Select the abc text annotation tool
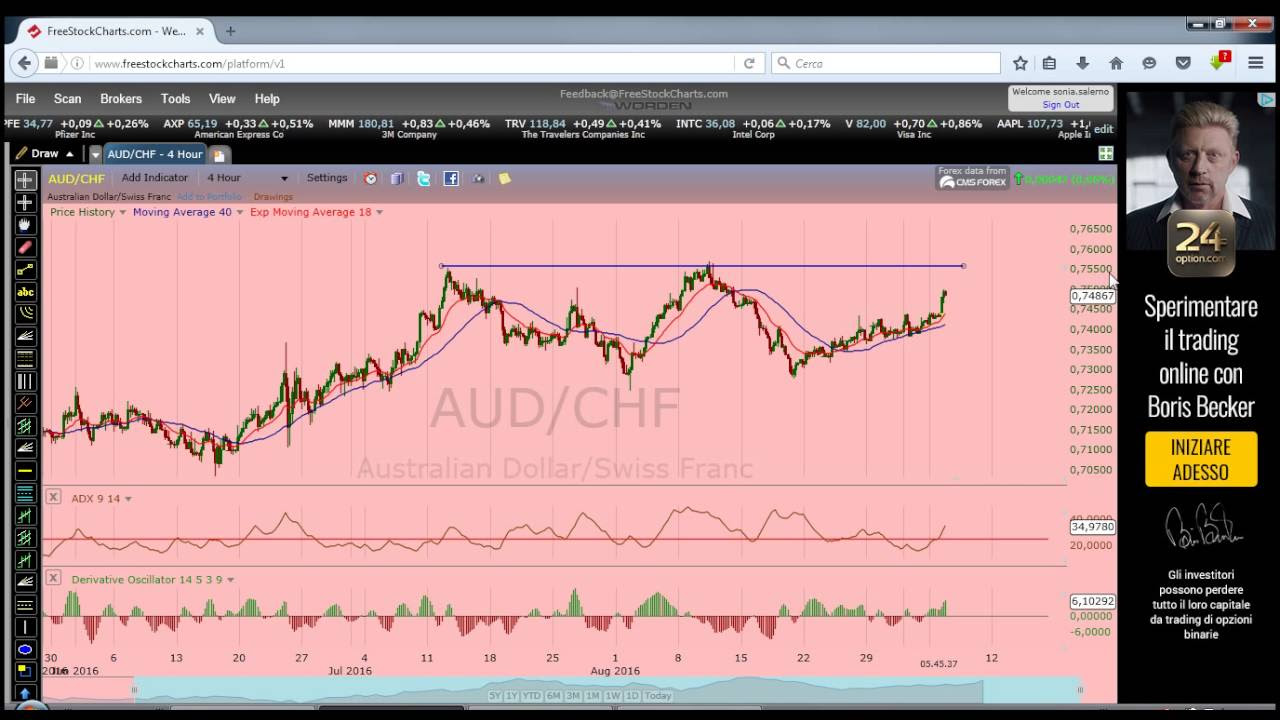Image resolution: width=1280 pixels, height=720 pixels. pos(25,292)
